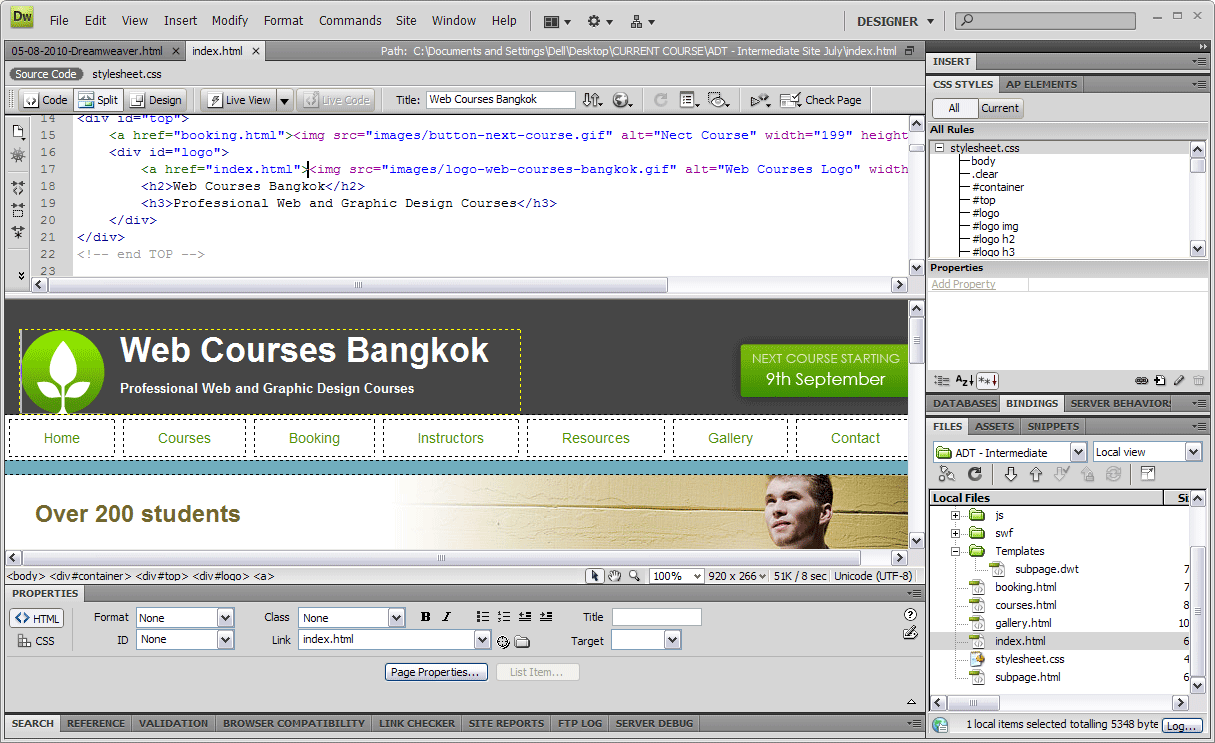1215x743 pixels.
Task: Click the application search field
Action: (x=1045, y=20)
